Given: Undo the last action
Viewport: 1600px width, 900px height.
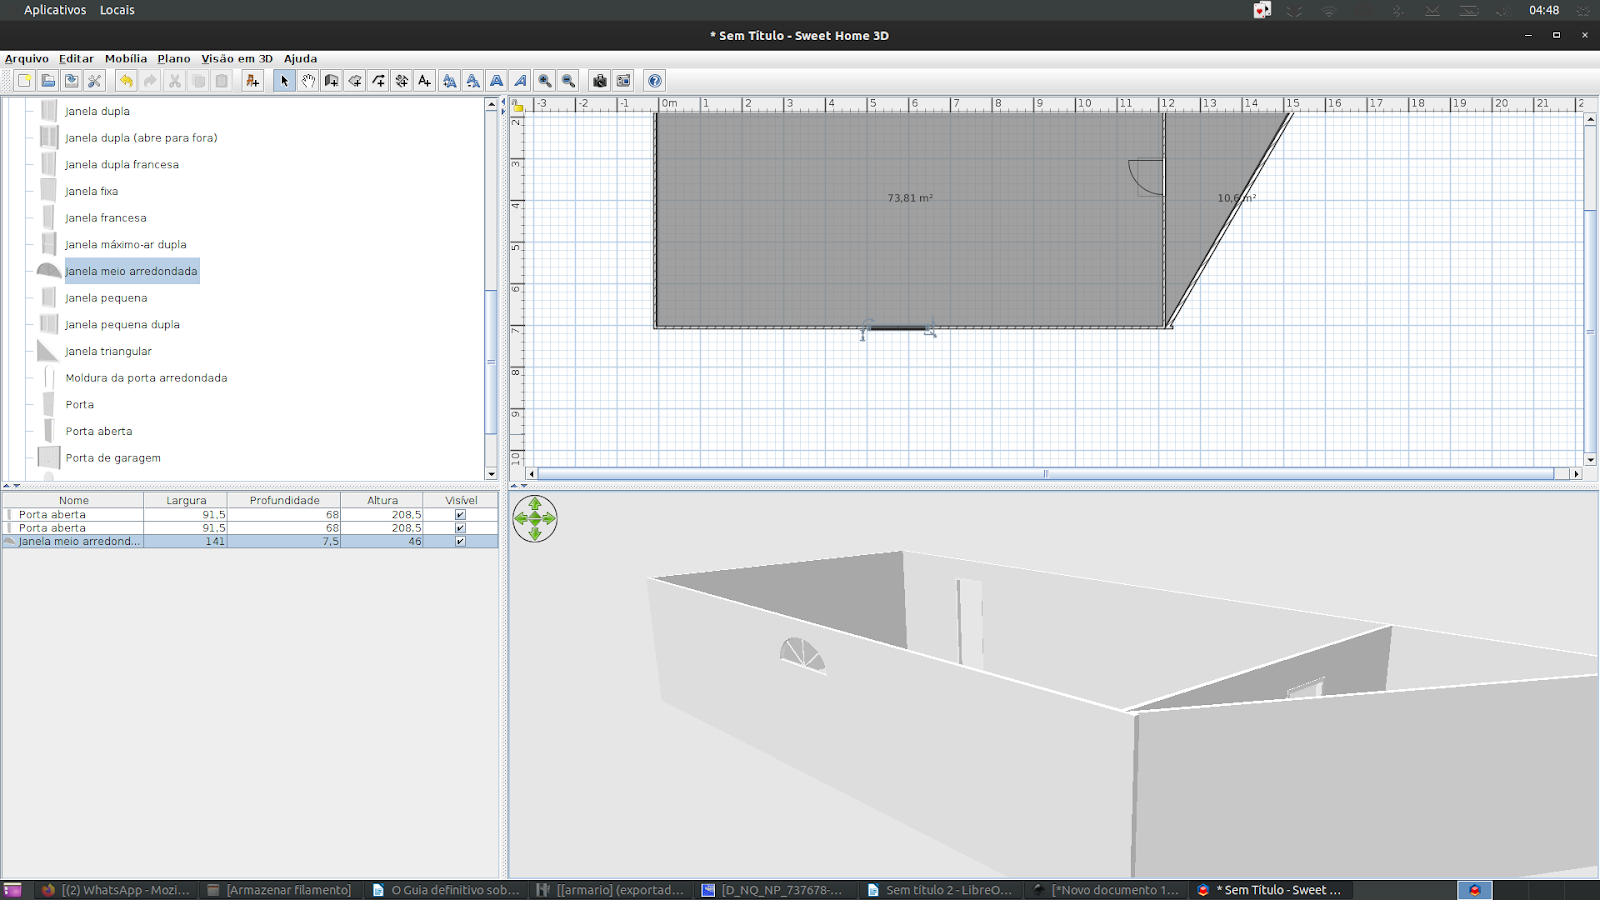Looking at the screenshot, I should [126, 80].
